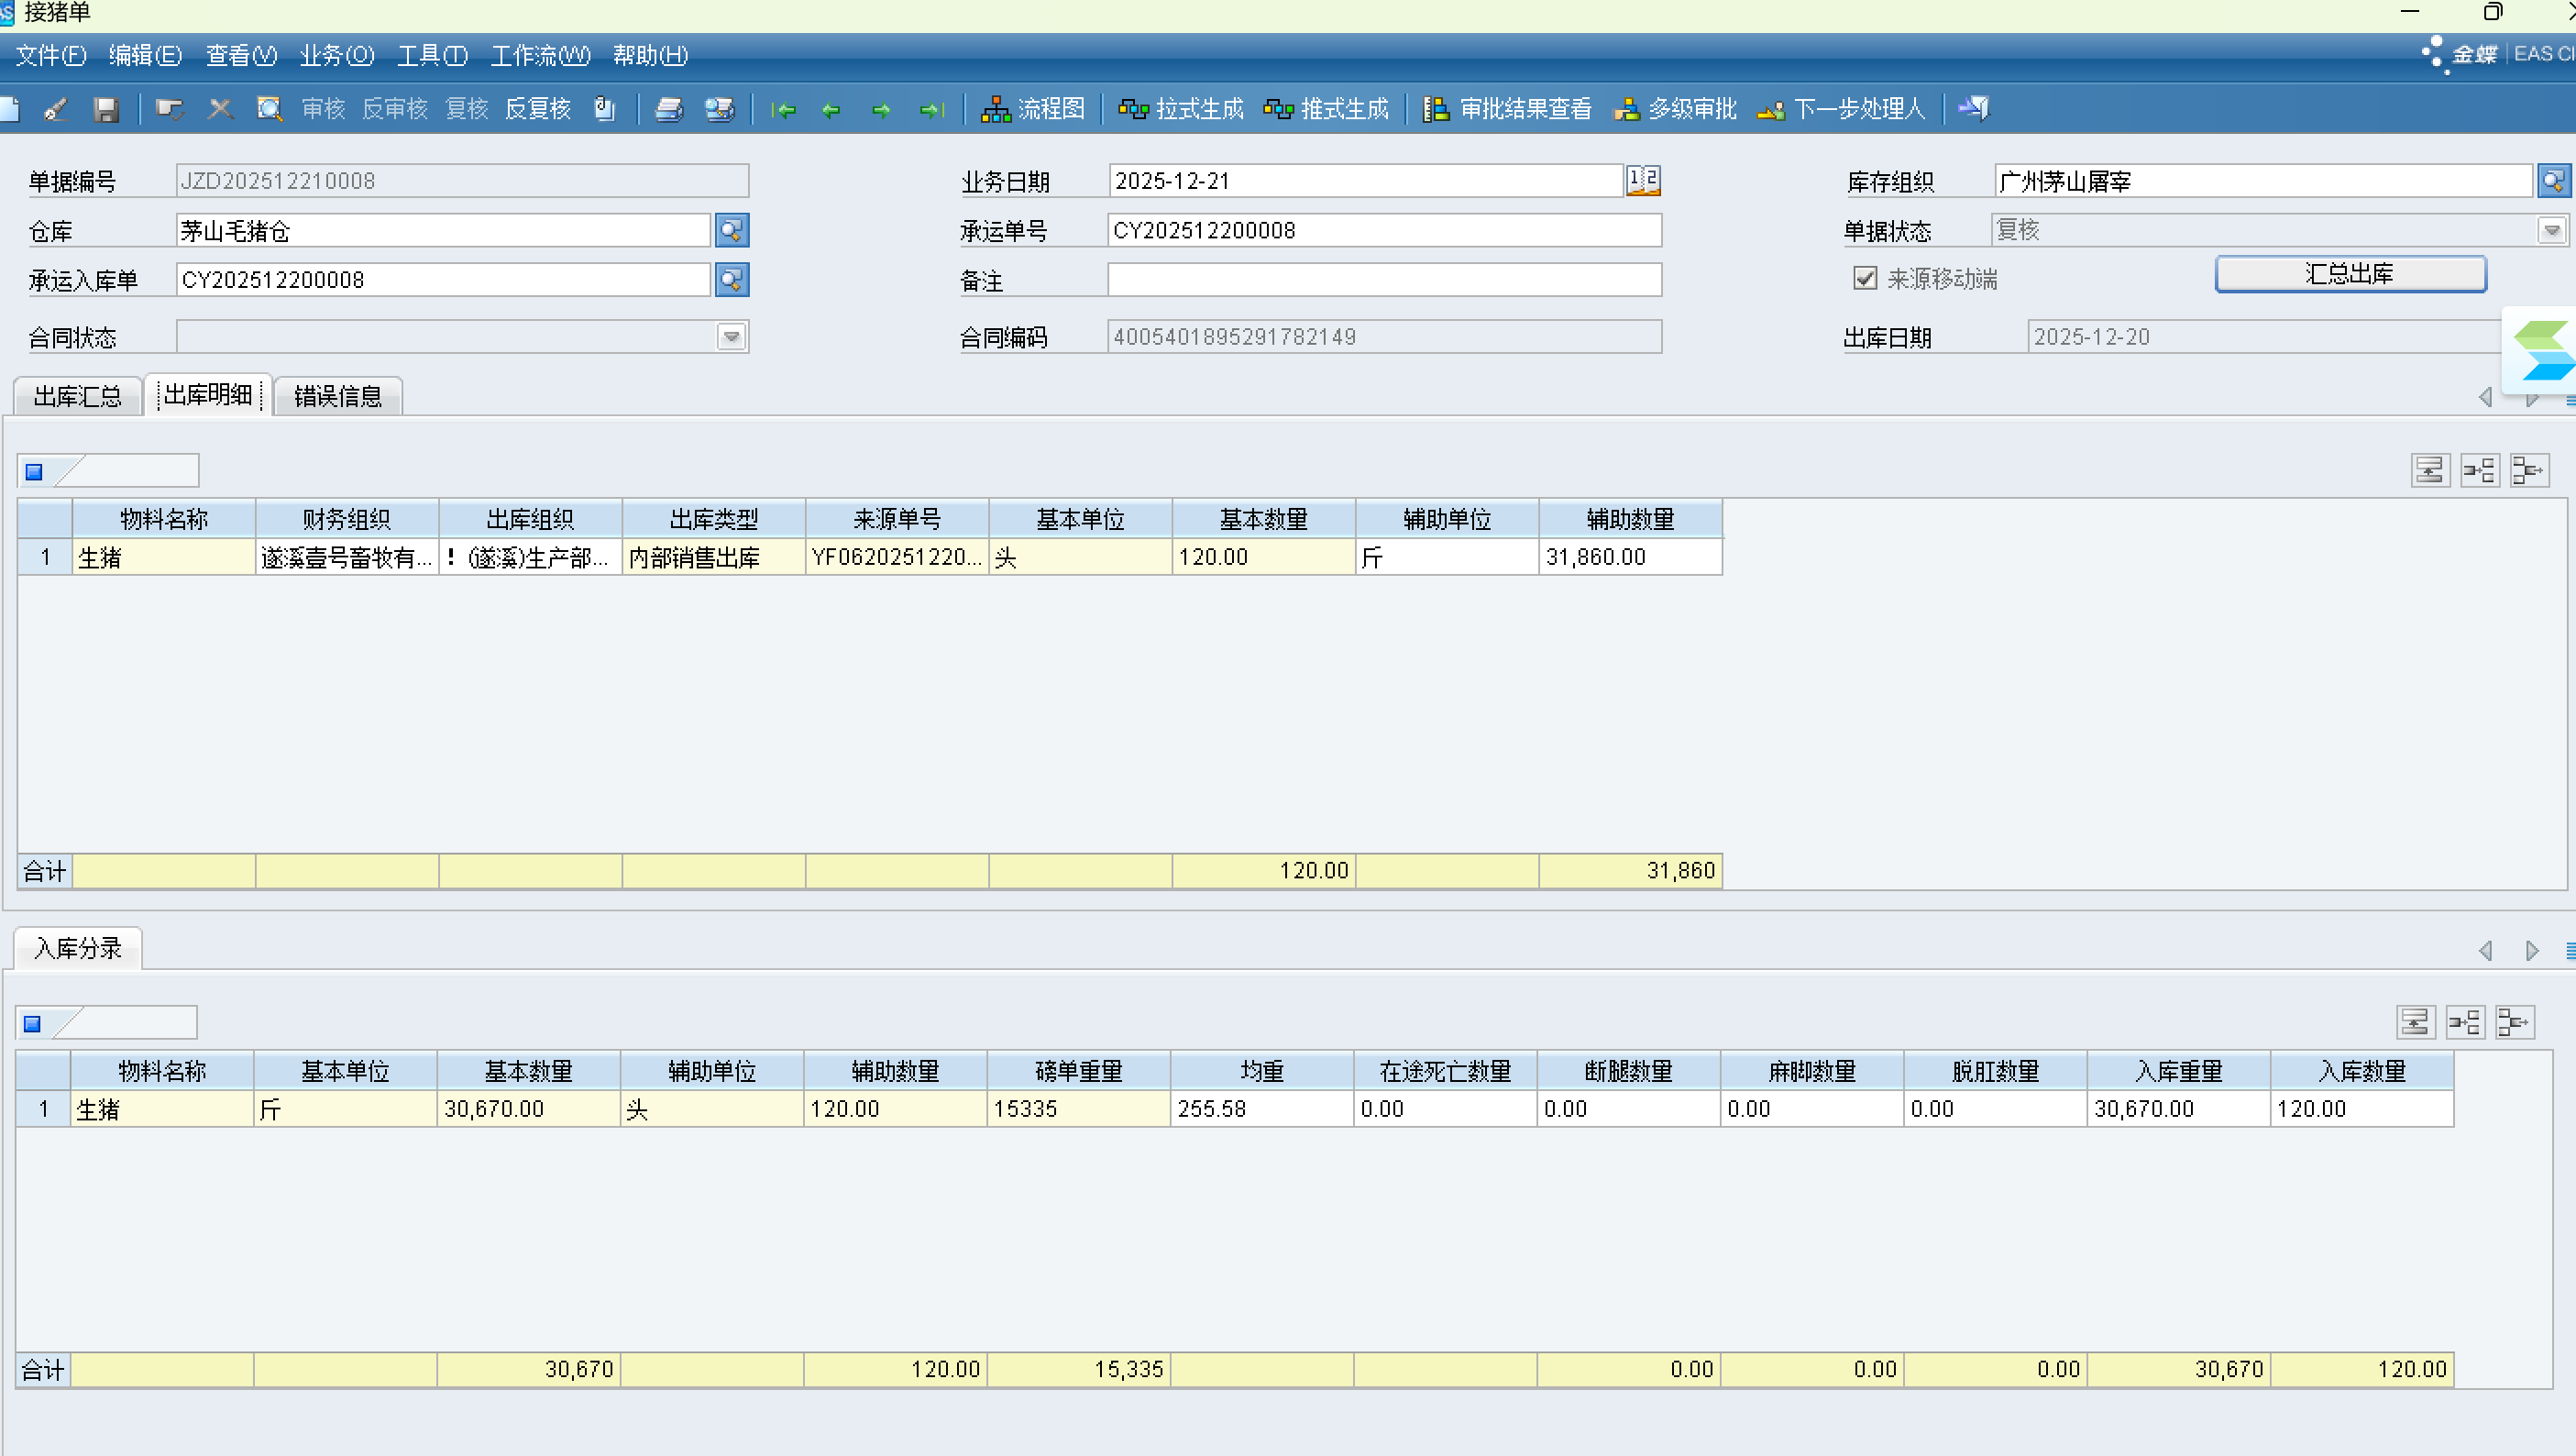Open the 工作流 menu
Screen dimensions: 2576x1456
coord(540,55)
